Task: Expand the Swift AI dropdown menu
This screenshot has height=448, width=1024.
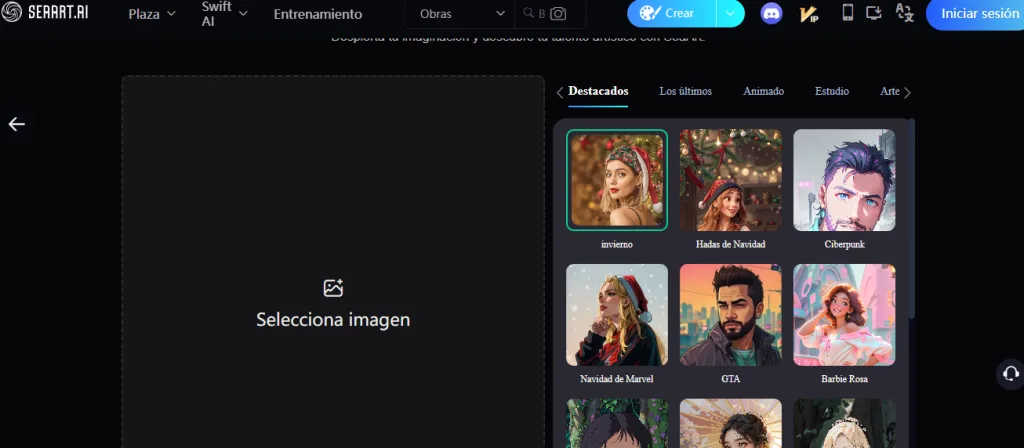Action: 224,14
